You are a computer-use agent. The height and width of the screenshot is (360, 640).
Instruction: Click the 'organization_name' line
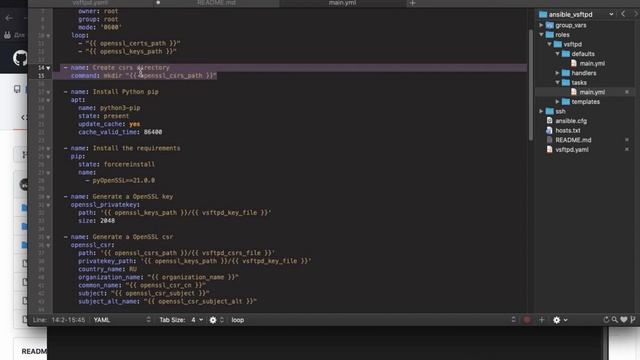[x=158, y=278]
